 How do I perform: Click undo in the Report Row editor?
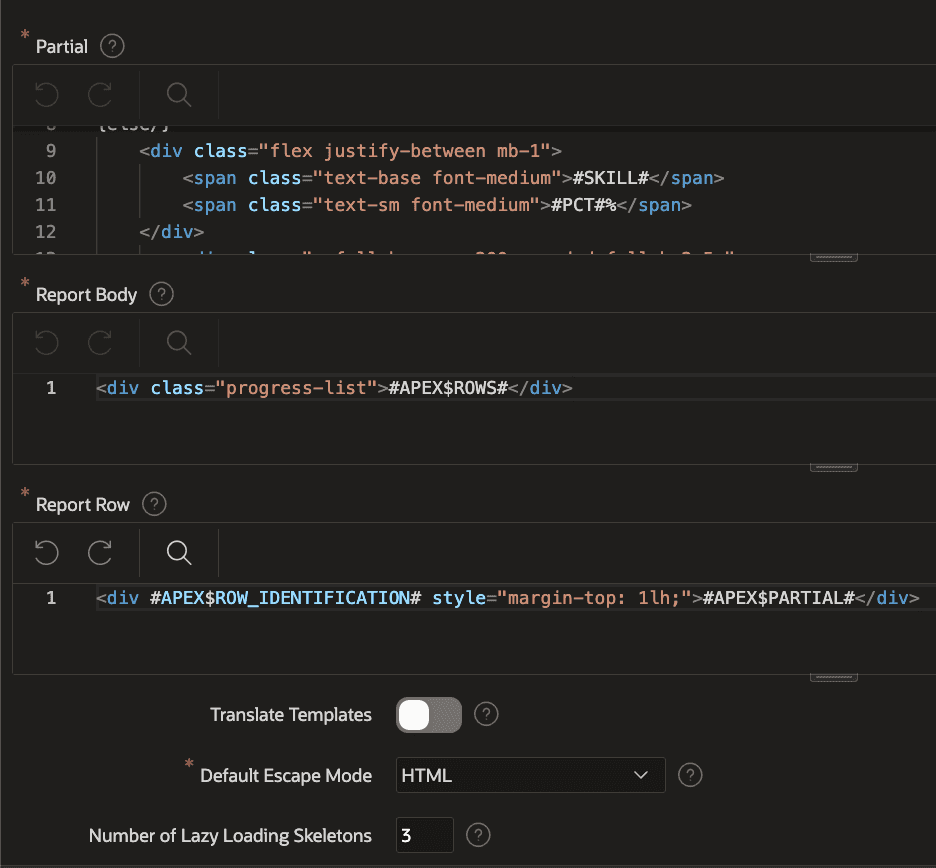45,553
